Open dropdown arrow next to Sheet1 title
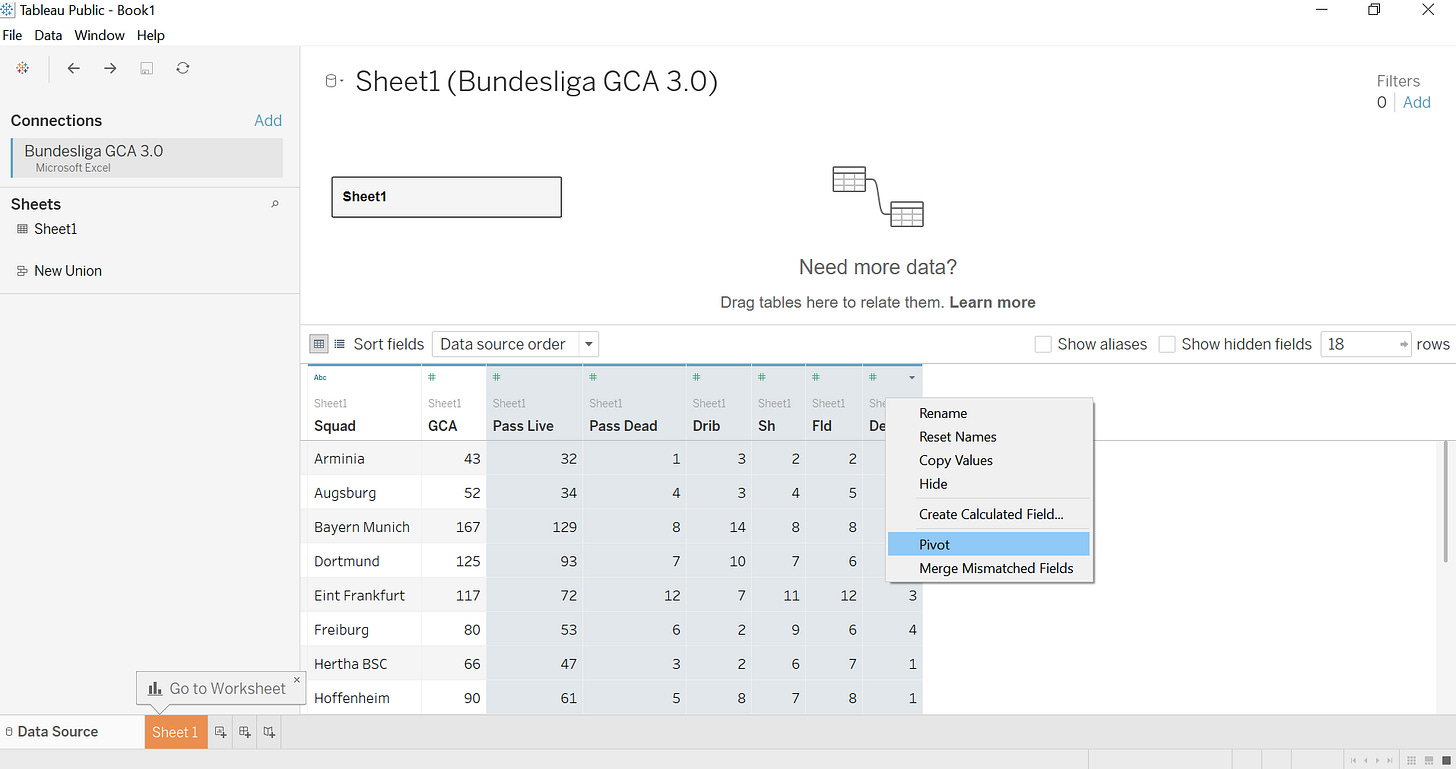Image resolution: width=1456 pixels, height=769 pixels. [342, 82]
